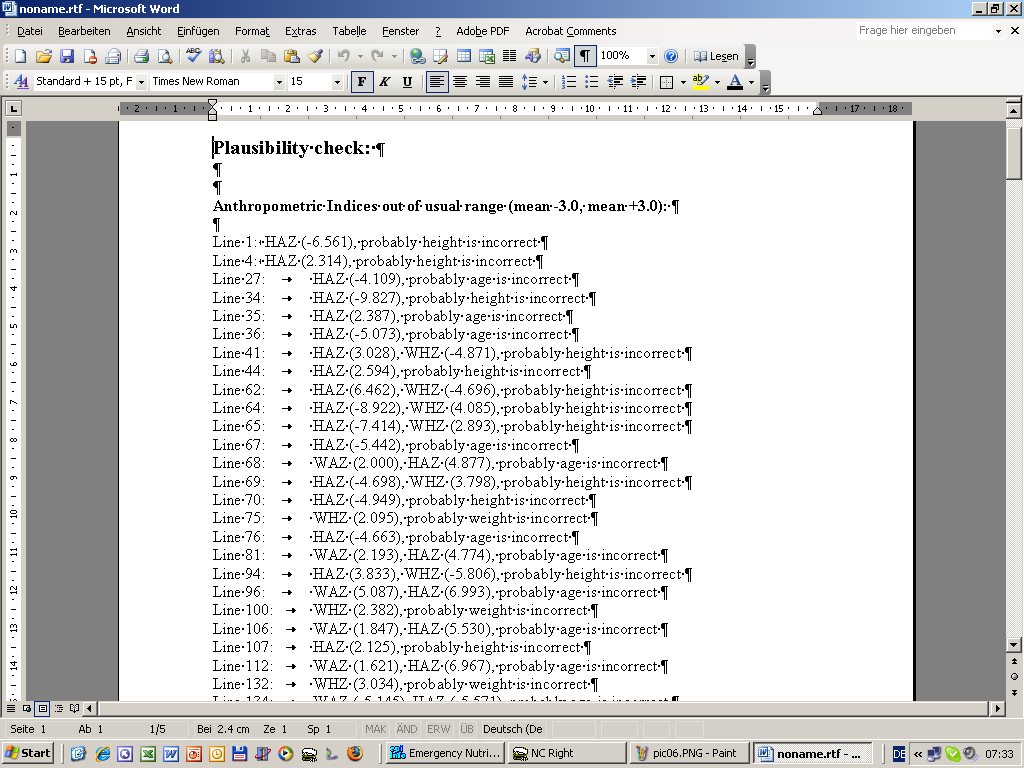Screen dimensions: 1024x768
Task: Click the Save icon in toolbar
Action: tap(67, 57)
